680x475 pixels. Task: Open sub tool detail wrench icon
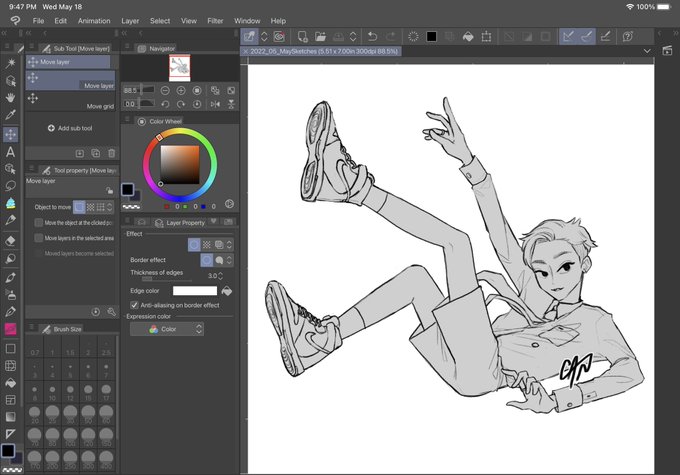(x=111, y=312)
